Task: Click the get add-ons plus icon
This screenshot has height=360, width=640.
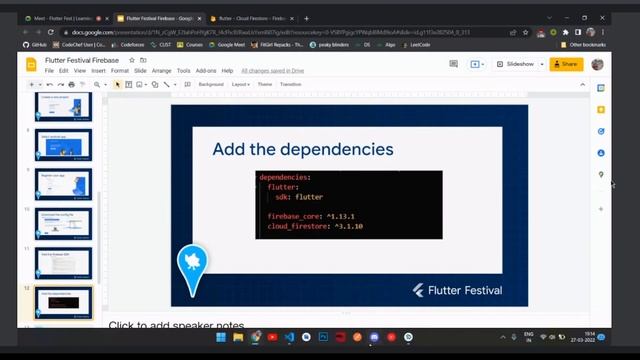Action: 601,209
